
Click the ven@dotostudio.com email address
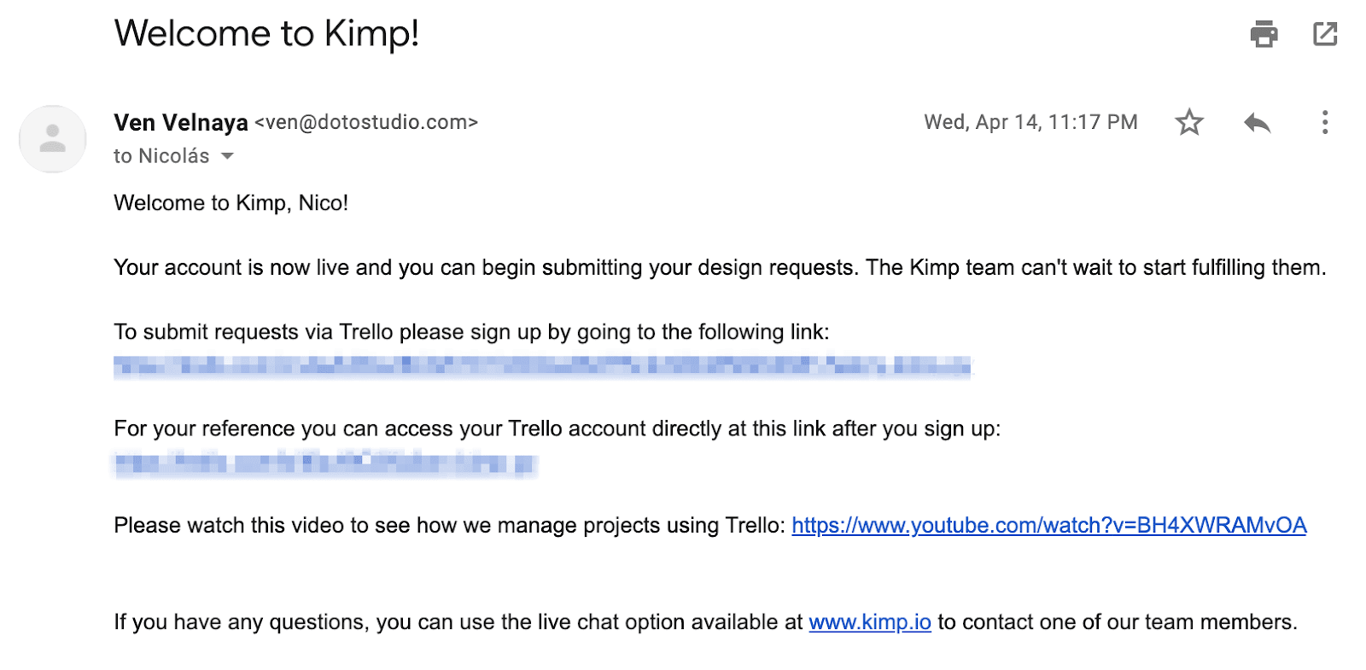tap(366, 122)
